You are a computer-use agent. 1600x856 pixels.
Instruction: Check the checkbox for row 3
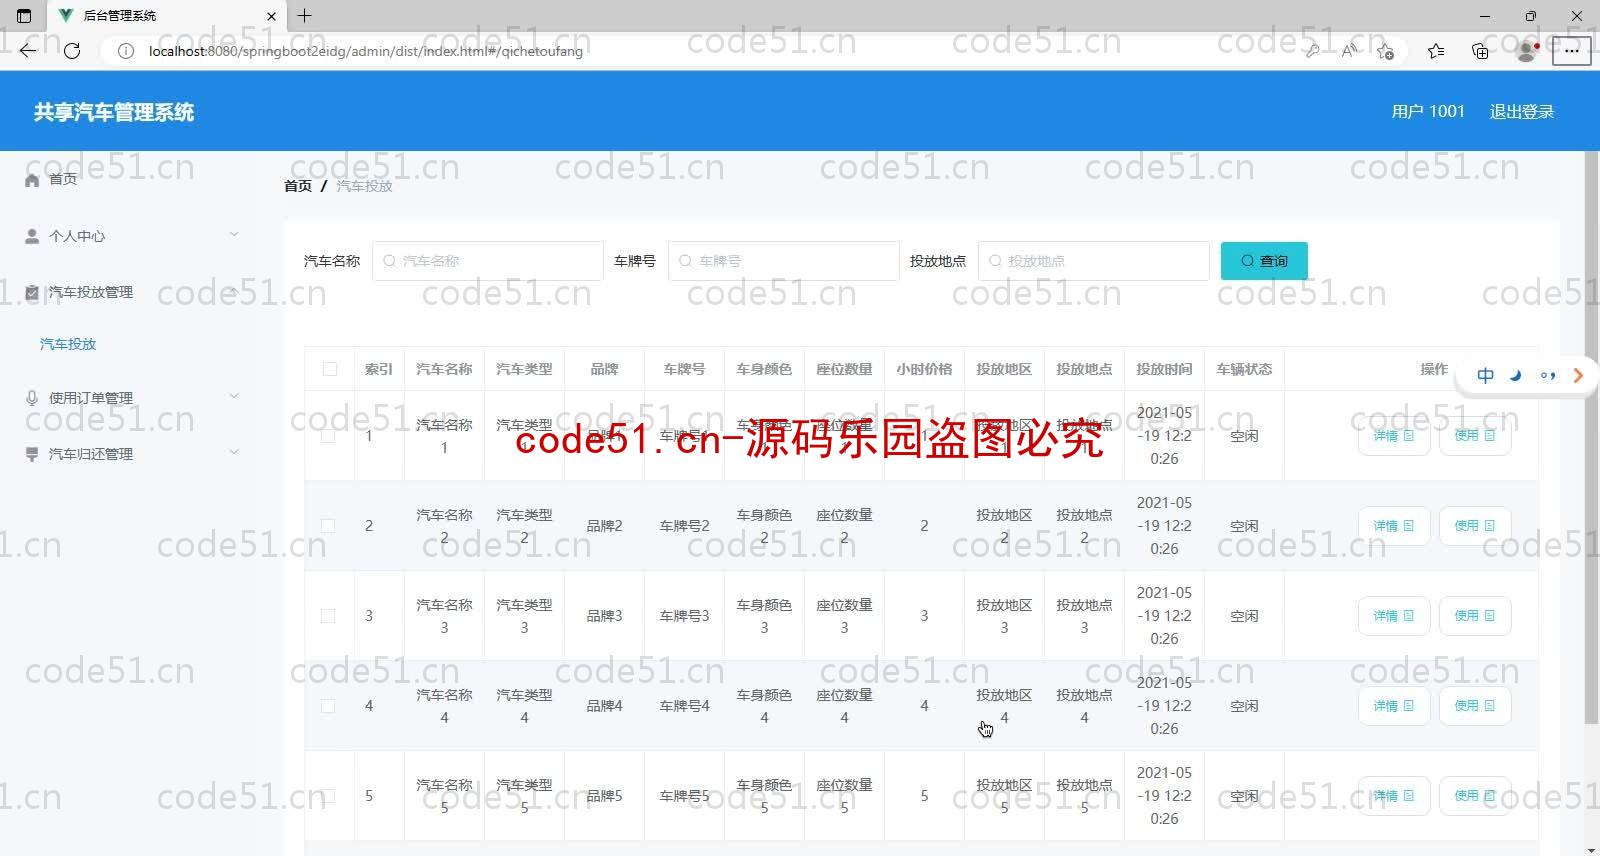pos(328,616)
